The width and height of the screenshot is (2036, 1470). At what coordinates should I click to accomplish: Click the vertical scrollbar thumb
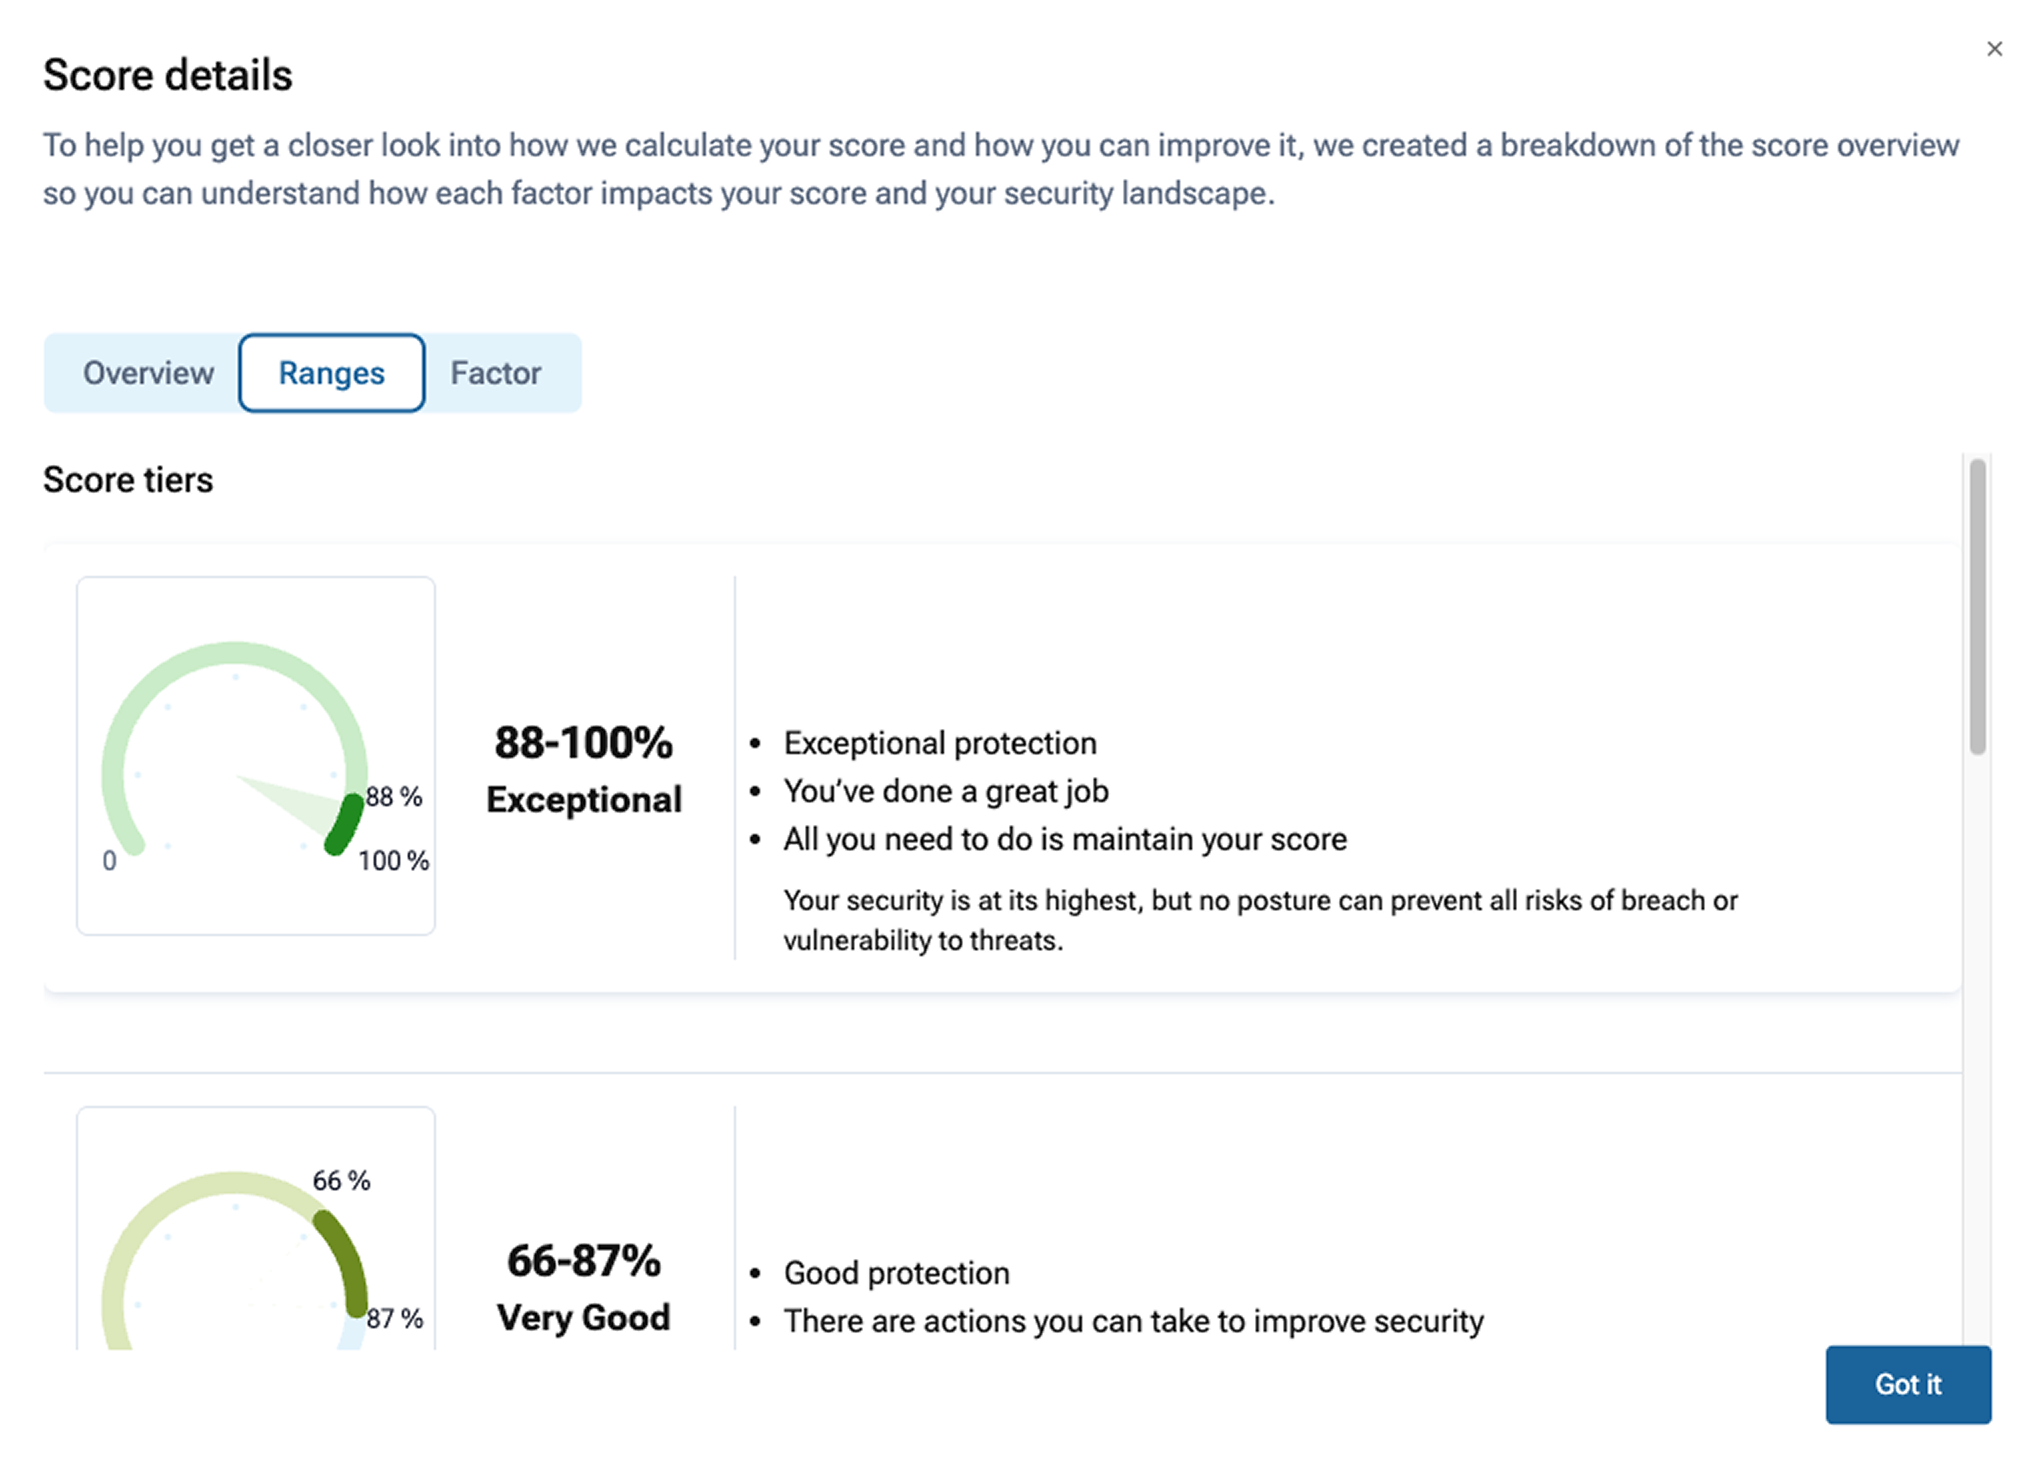pyautogui.click(x=1977, y=606)
